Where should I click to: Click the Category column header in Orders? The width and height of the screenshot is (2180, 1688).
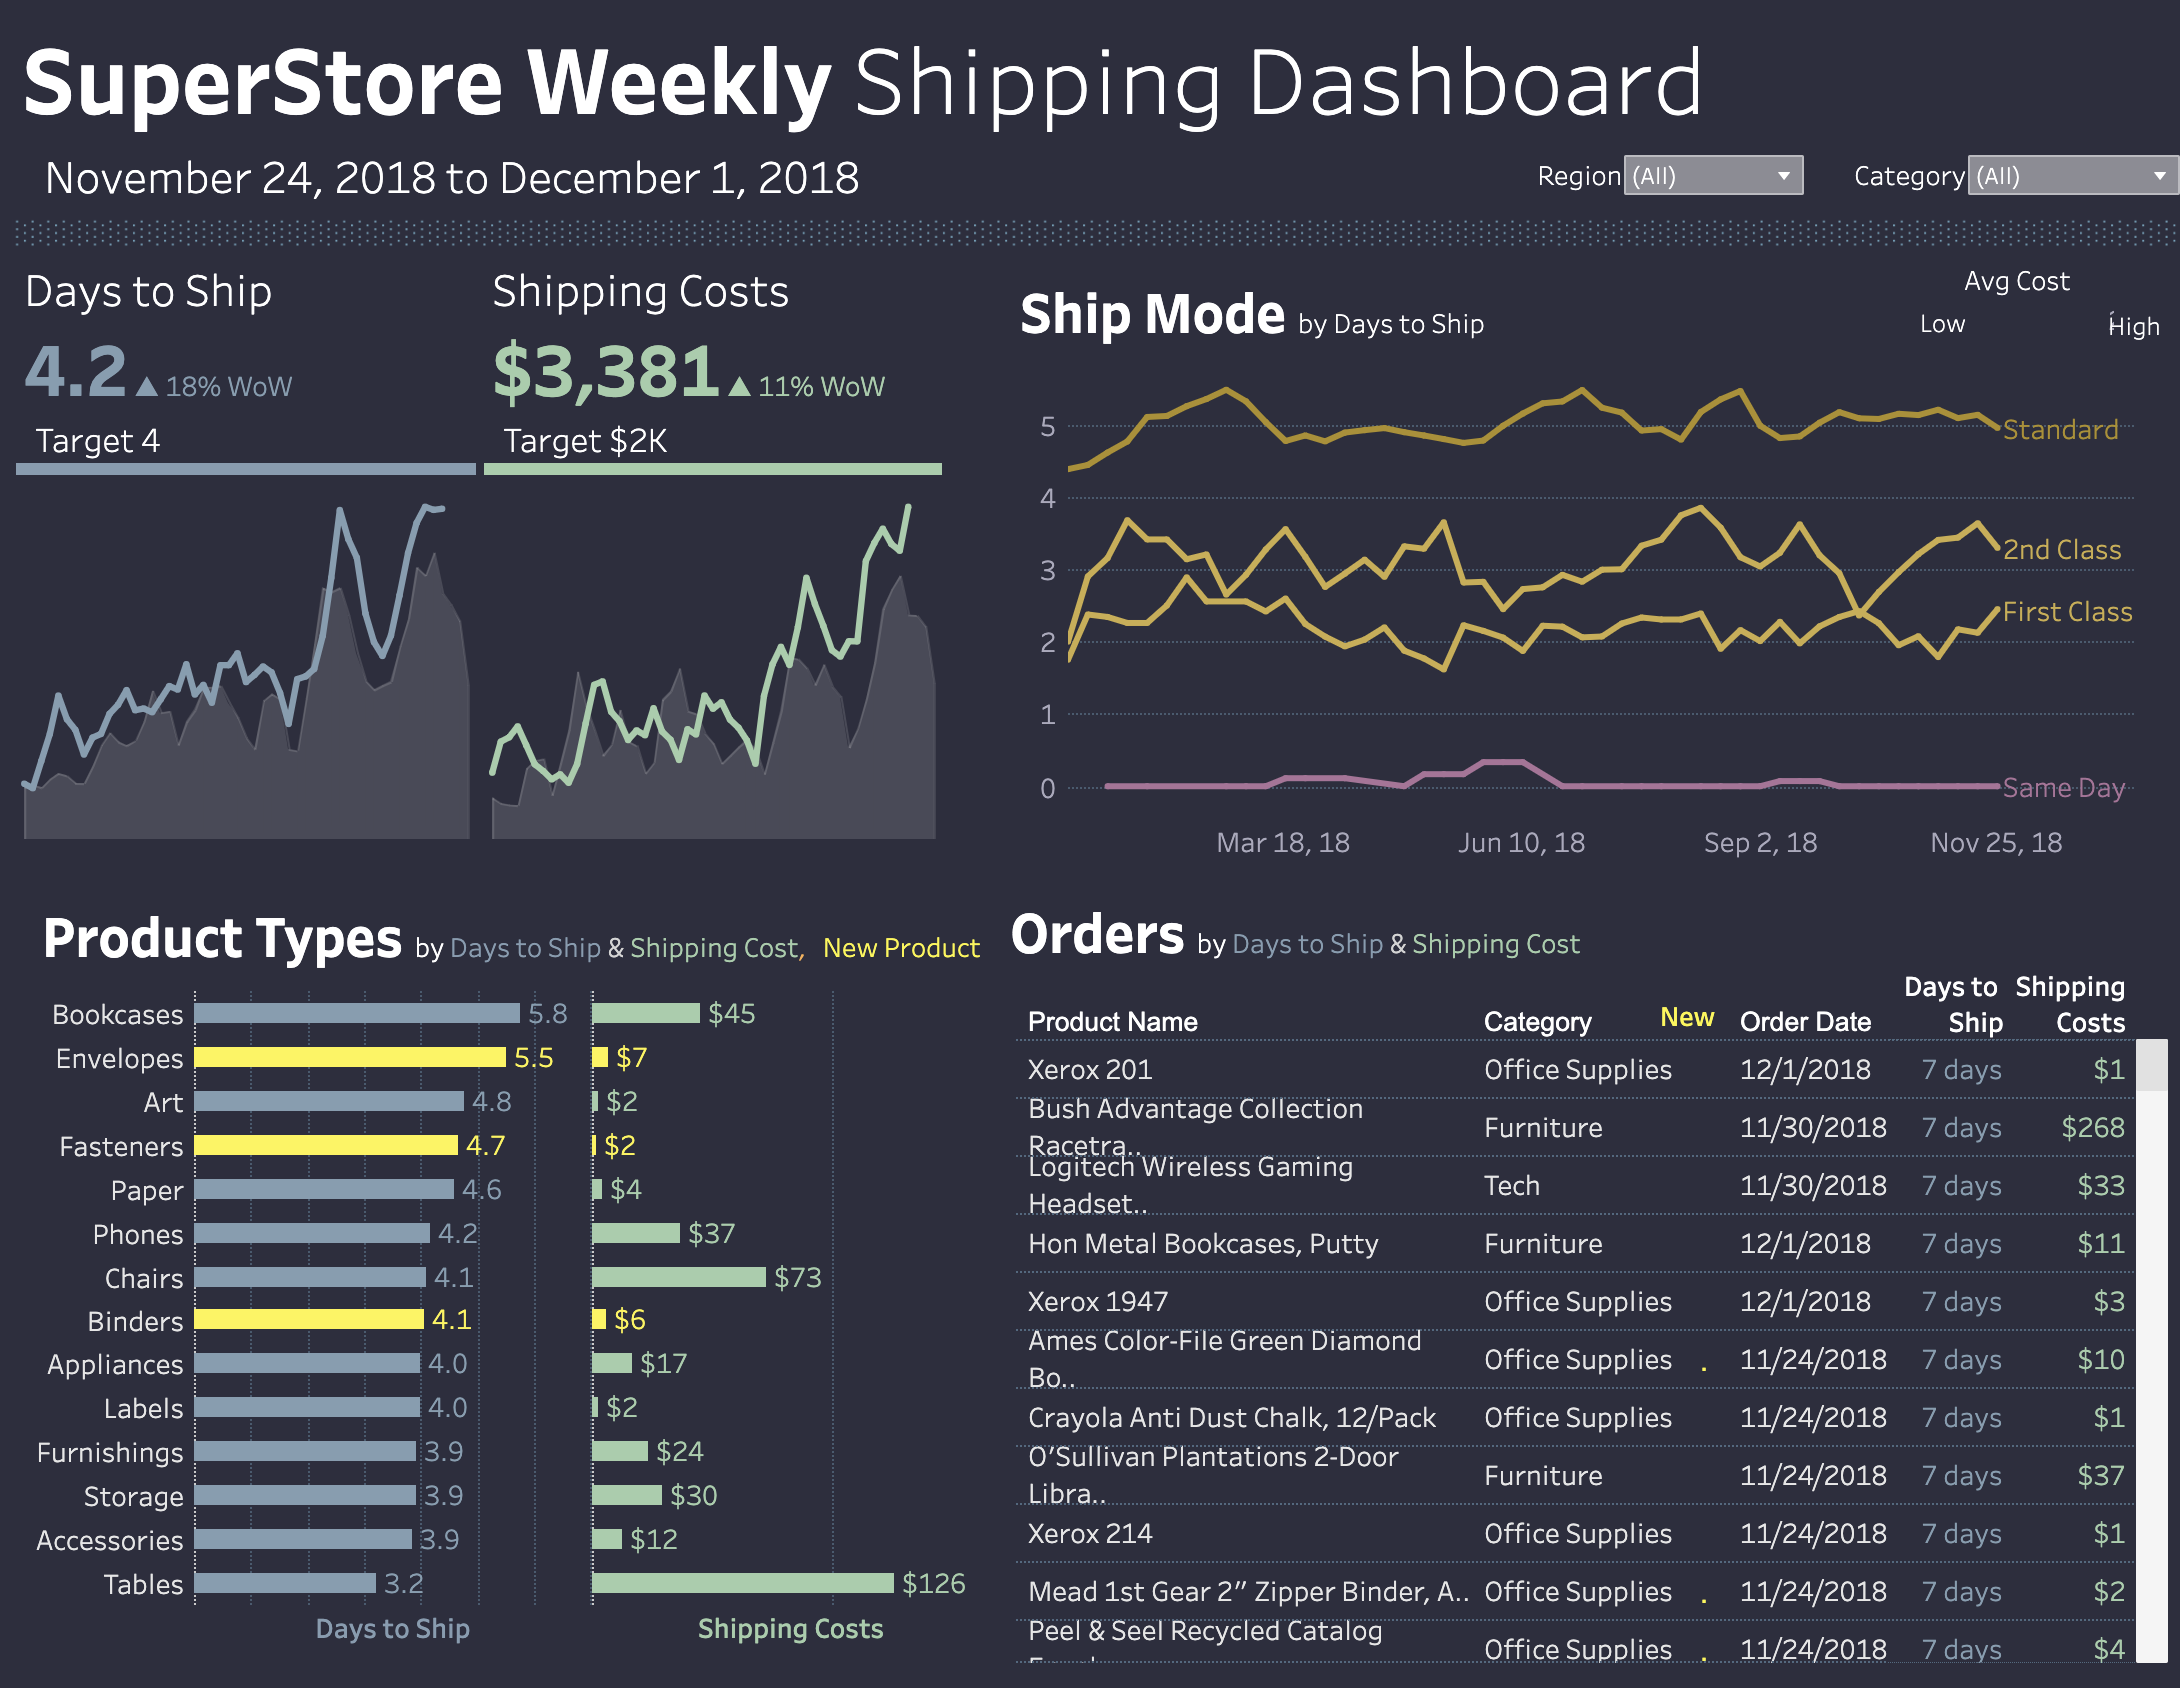pyautogui.click(x=1537, y=1022)
